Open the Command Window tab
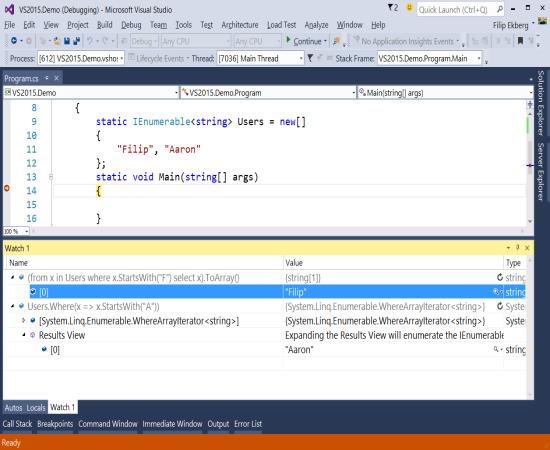550x450 pixels. pos(108,424)
